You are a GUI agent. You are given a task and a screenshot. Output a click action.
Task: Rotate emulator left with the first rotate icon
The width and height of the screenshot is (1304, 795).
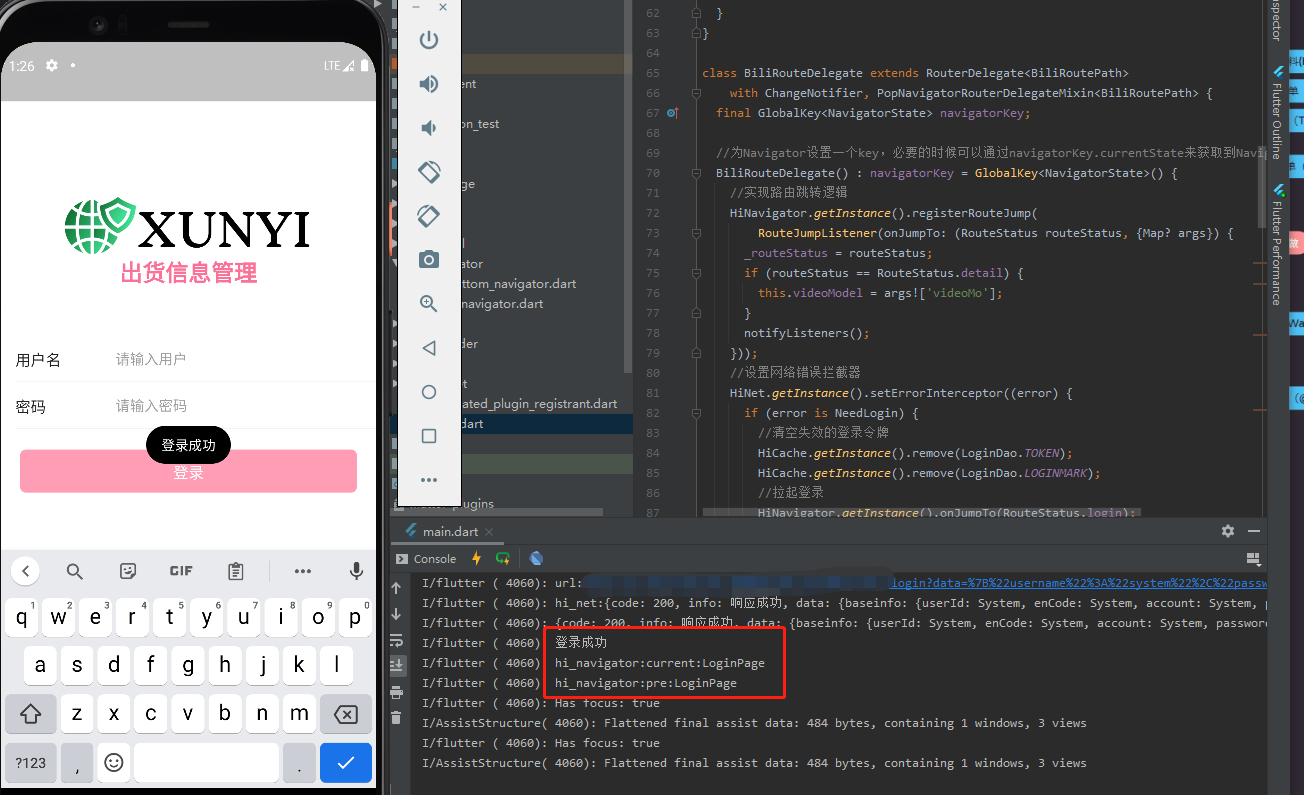tap(429, 172)
